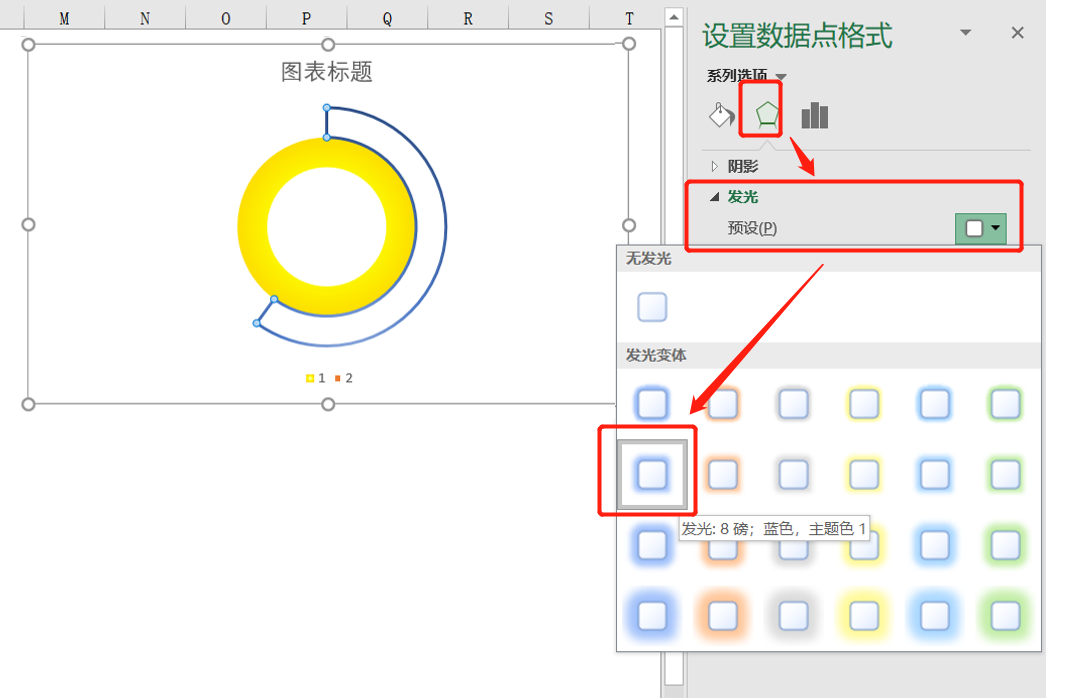Image resolution: width=1090 pixels, height=698 pixels.
Task: Click legend entry 2
Action: coord(343,378)
